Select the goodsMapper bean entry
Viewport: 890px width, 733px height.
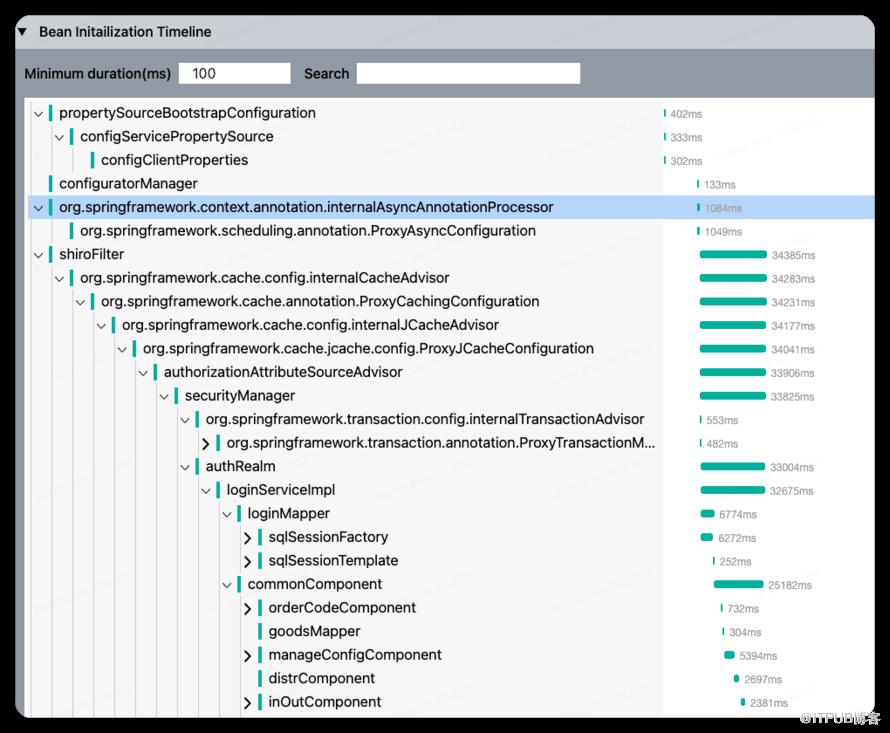(x=314, y=631)
